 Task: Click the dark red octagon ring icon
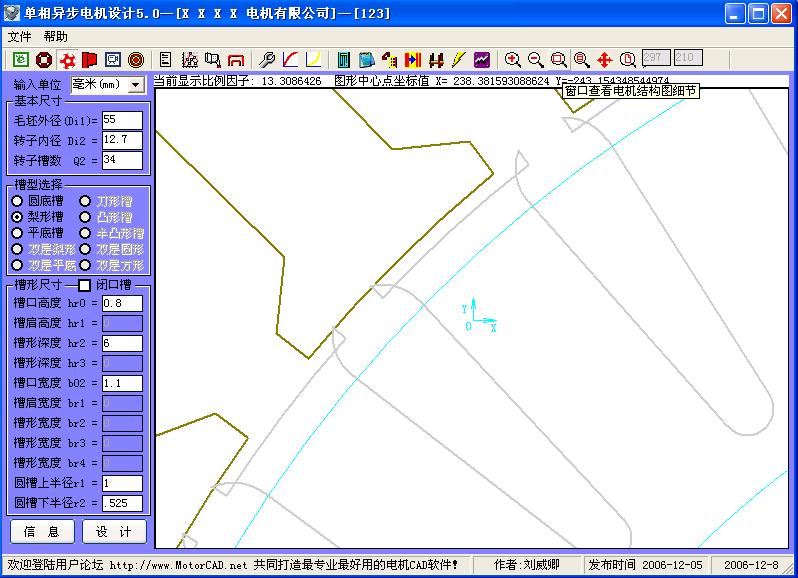(x=44, y=60)
